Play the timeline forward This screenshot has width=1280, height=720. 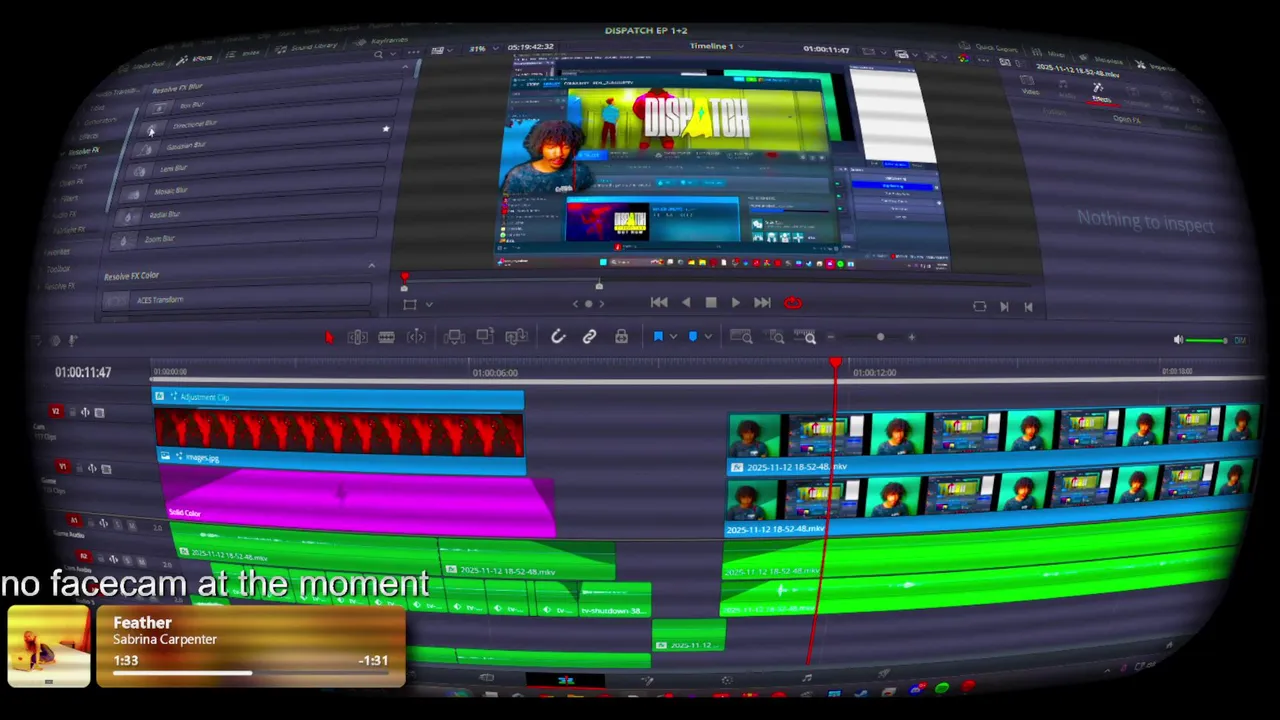736,303
